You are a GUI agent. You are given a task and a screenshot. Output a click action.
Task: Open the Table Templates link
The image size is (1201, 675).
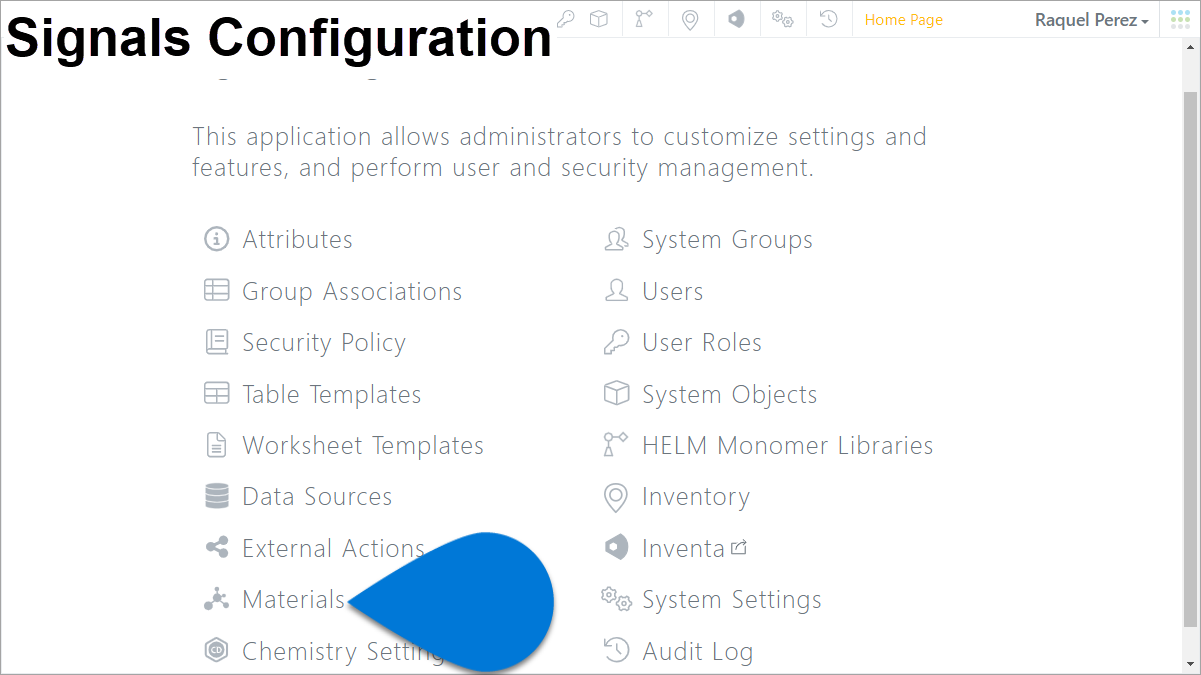(331, 394)
